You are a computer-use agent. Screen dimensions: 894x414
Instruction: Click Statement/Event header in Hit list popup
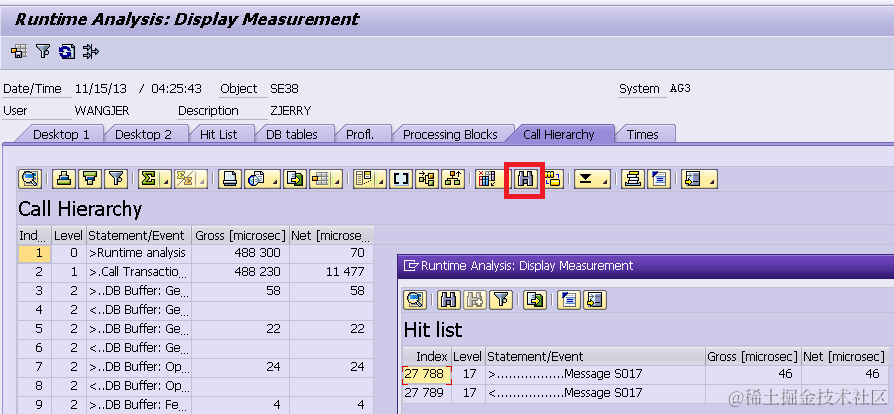tap(595, 357)
